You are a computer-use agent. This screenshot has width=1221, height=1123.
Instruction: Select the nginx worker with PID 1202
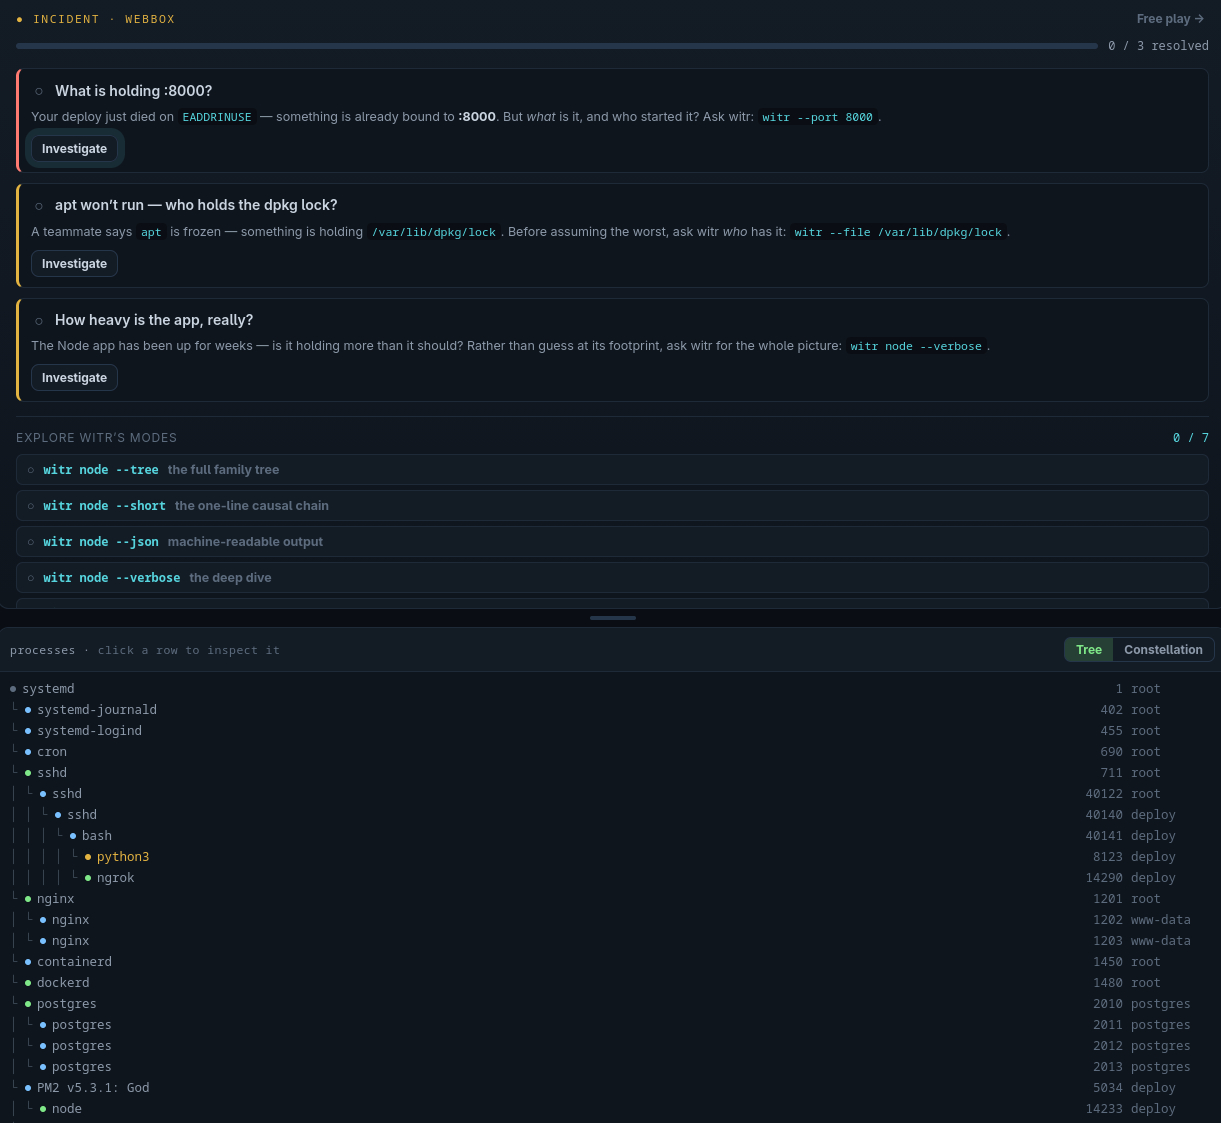pyautogui.click(x=610, y=920)
